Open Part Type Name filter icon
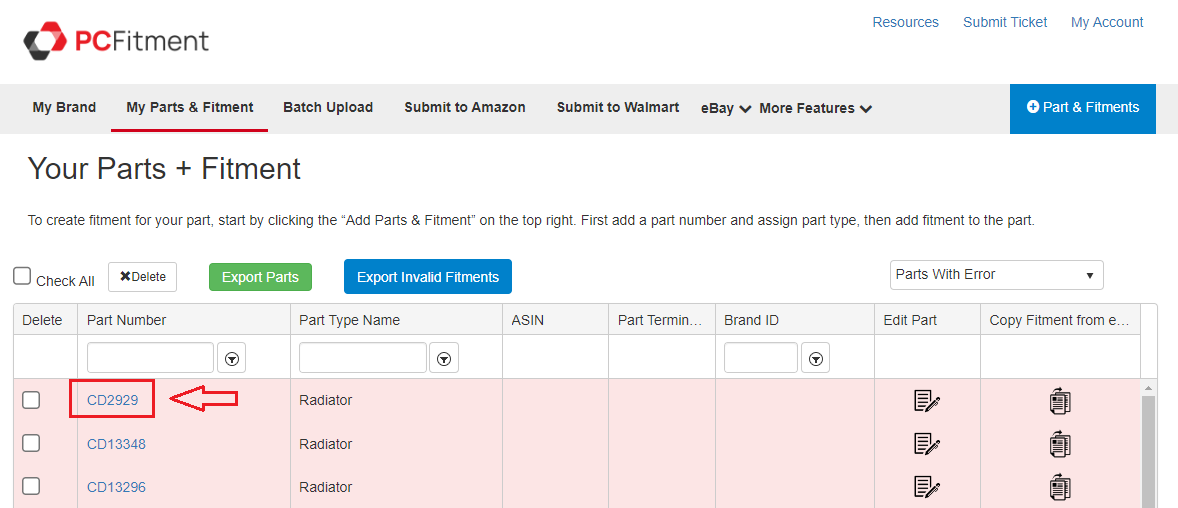Image resolution: width=1178 pixels, height=508 pixels. coord(444,358)
